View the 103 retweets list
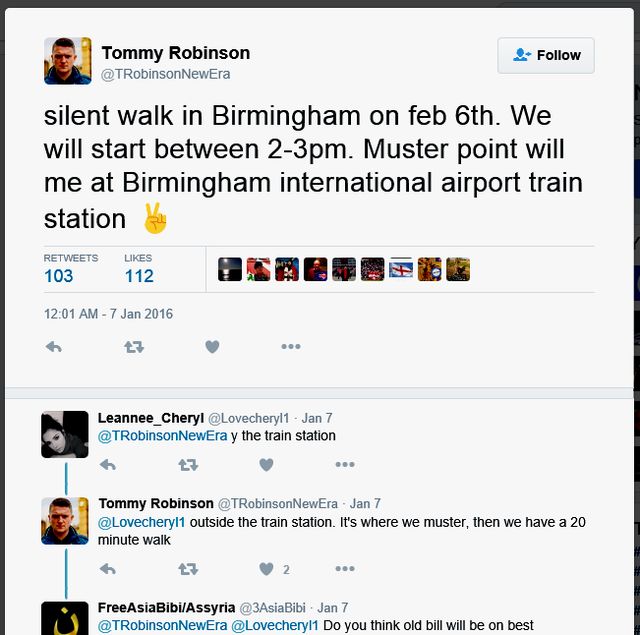640x635 pixels. pos(59,276)
